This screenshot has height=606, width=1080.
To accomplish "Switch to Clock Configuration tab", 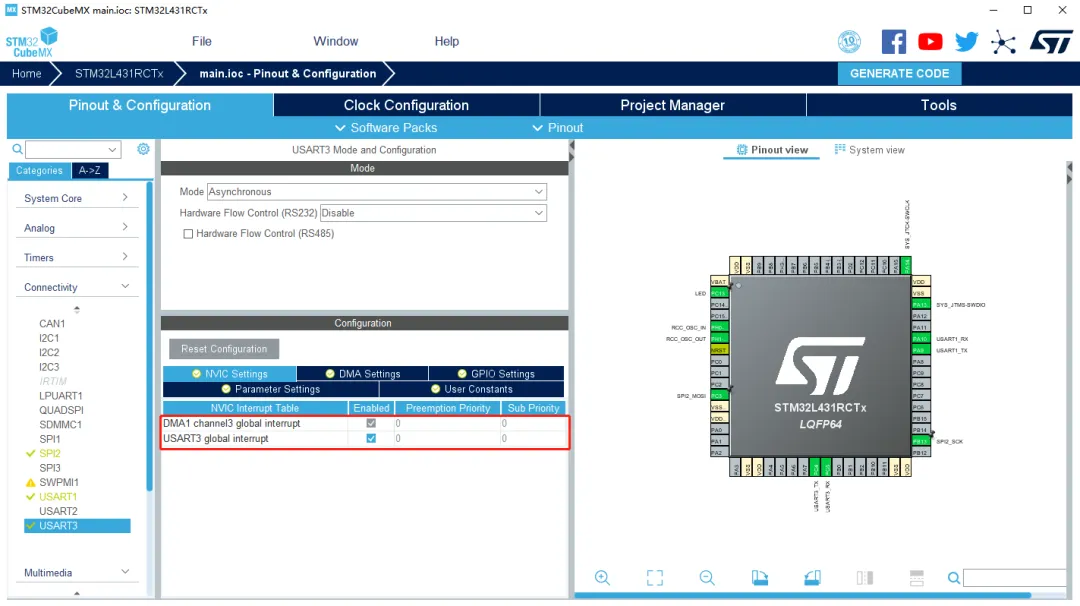I will (x=406, y=105).
